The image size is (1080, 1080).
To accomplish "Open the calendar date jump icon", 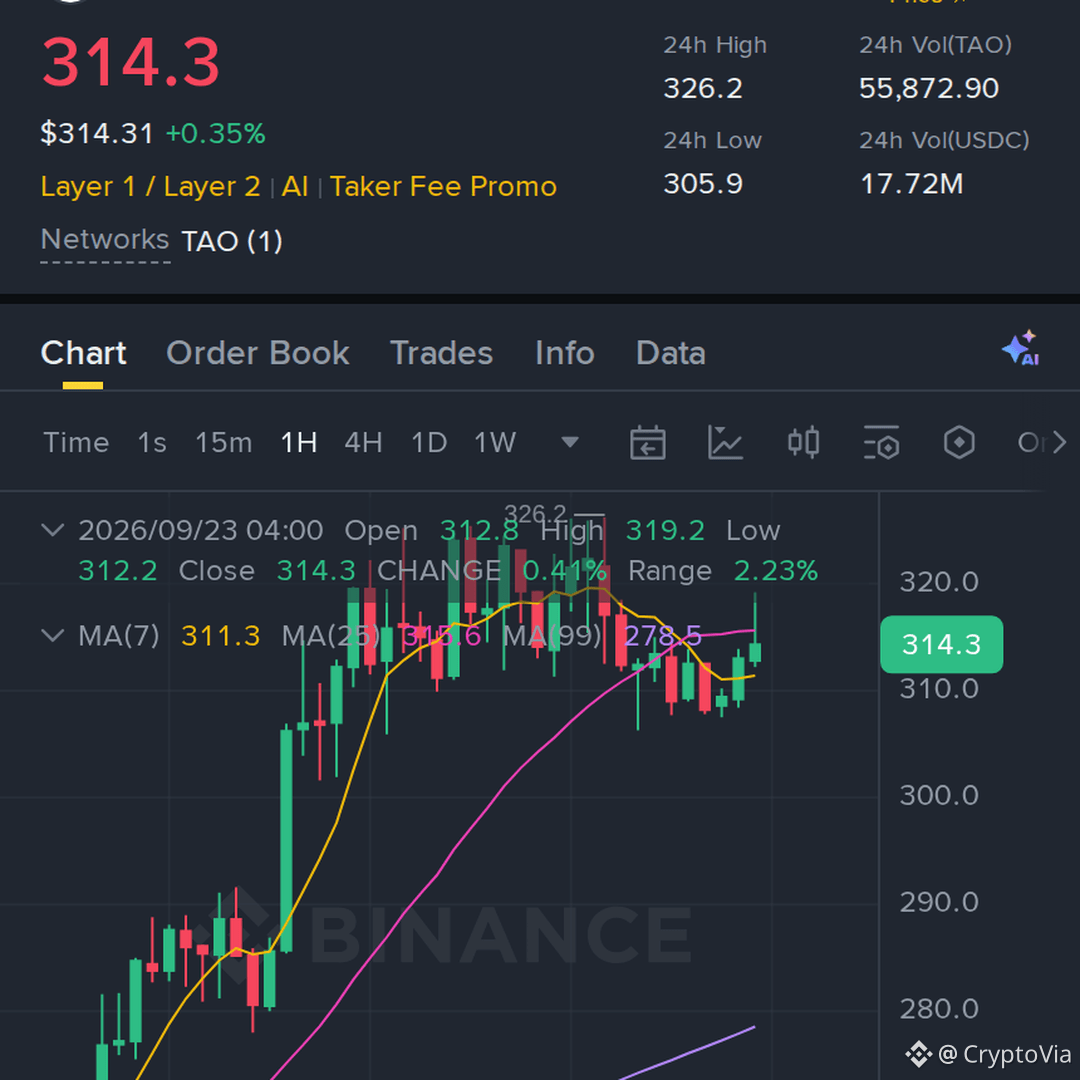I will coord(647,442).
